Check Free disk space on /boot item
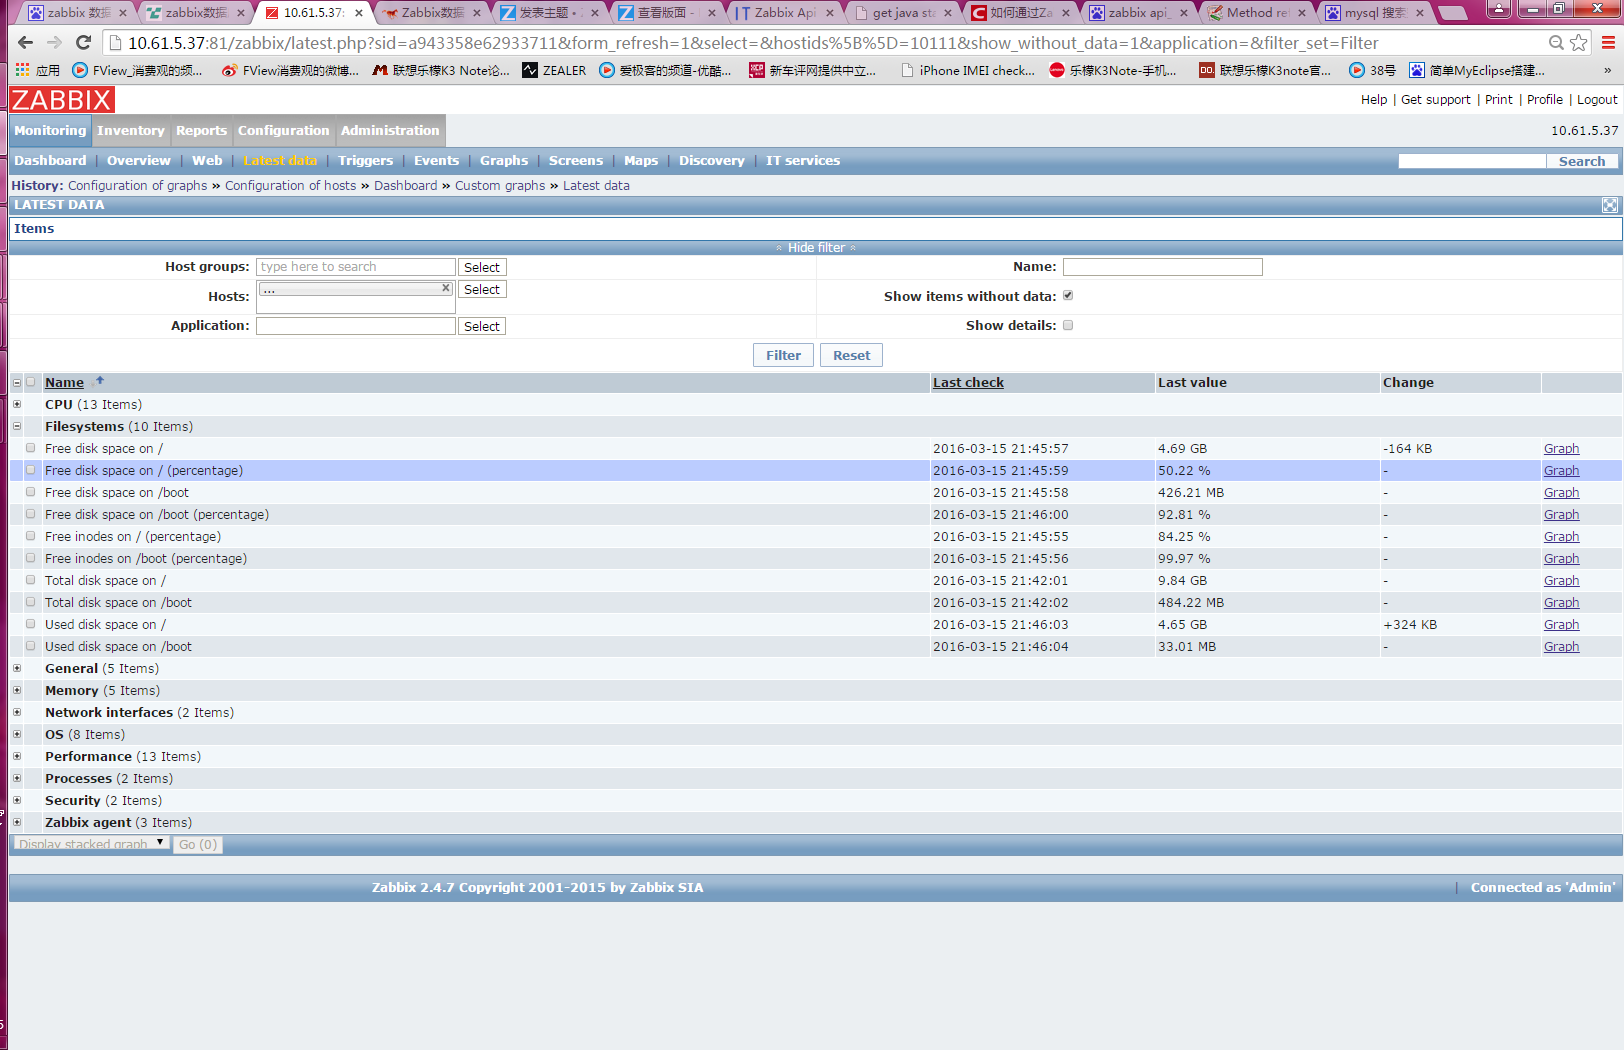The height and width of the screenshot is (1050, 1624). 31,492
